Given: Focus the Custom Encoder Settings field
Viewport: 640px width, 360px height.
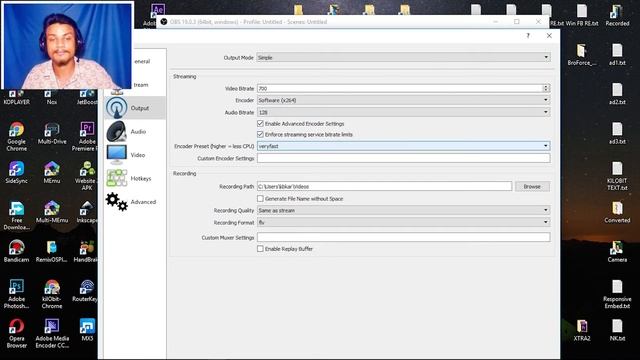Looking at the screenshot, I should [x=403, y=158].
